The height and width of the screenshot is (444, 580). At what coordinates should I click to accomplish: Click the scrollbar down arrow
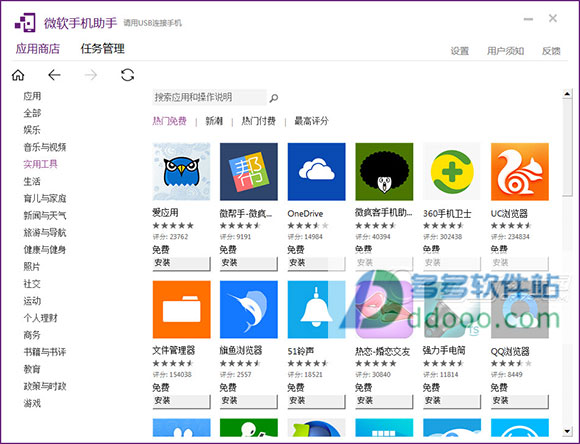[567, 431]
